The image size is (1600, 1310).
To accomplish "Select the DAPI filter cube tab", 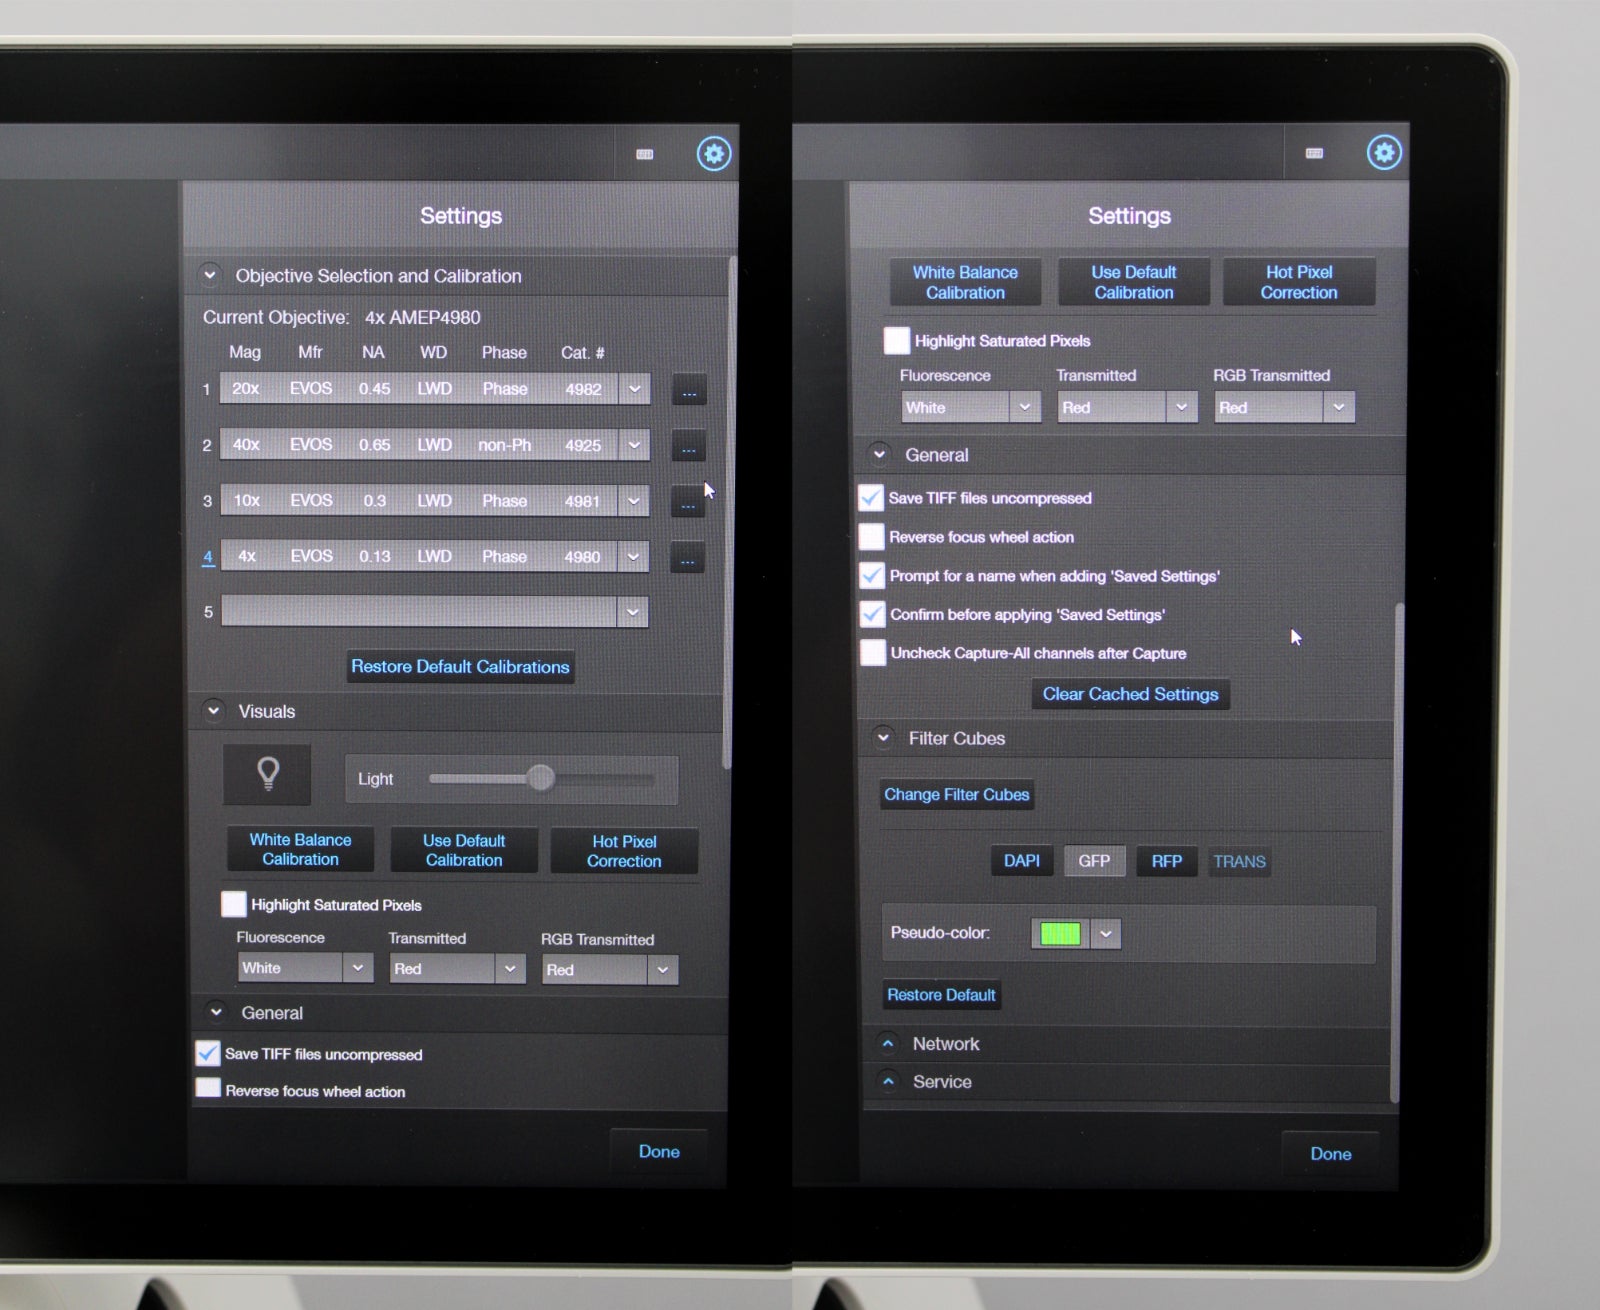I will point(1021,861).
